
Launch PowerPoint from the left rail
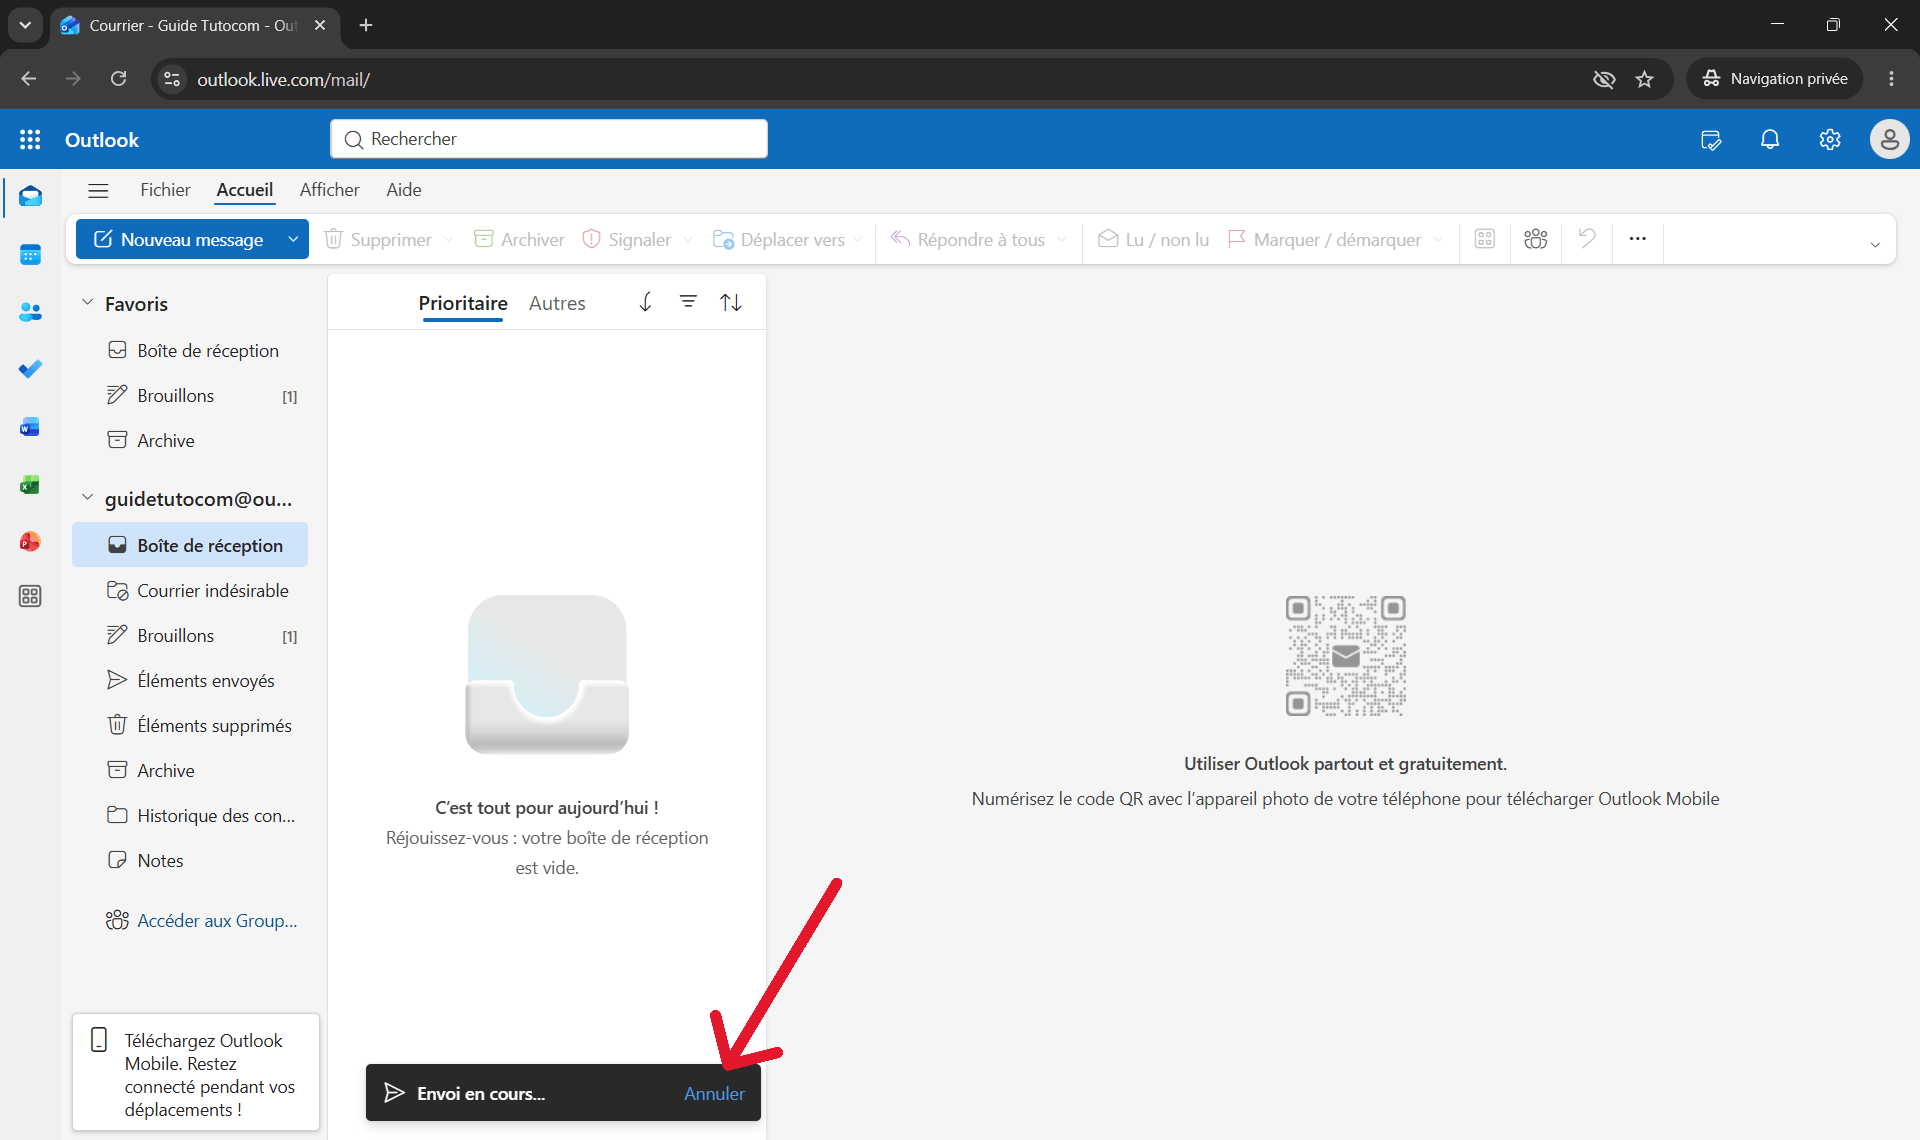30,541
